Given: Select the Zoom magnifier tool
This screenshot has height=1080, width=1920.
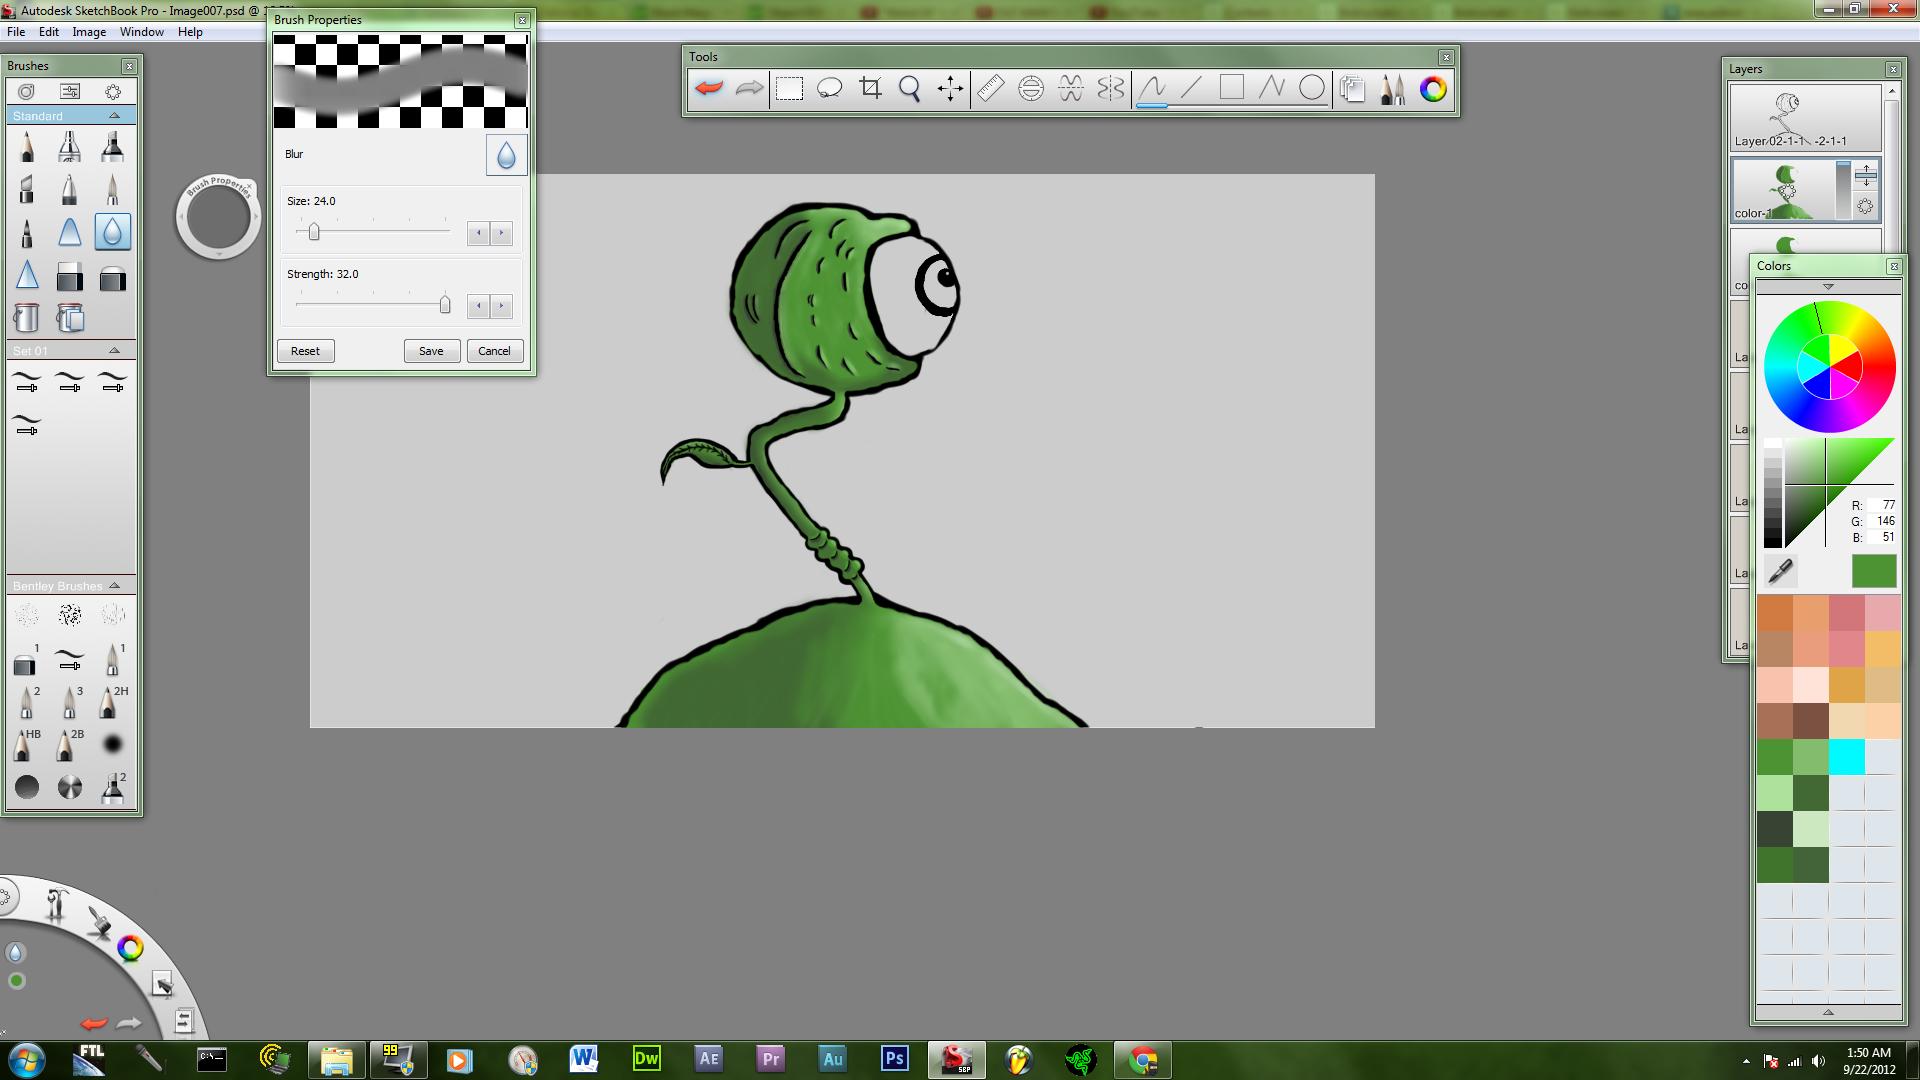Looking at the screenshot, I should tap(910, 88).
